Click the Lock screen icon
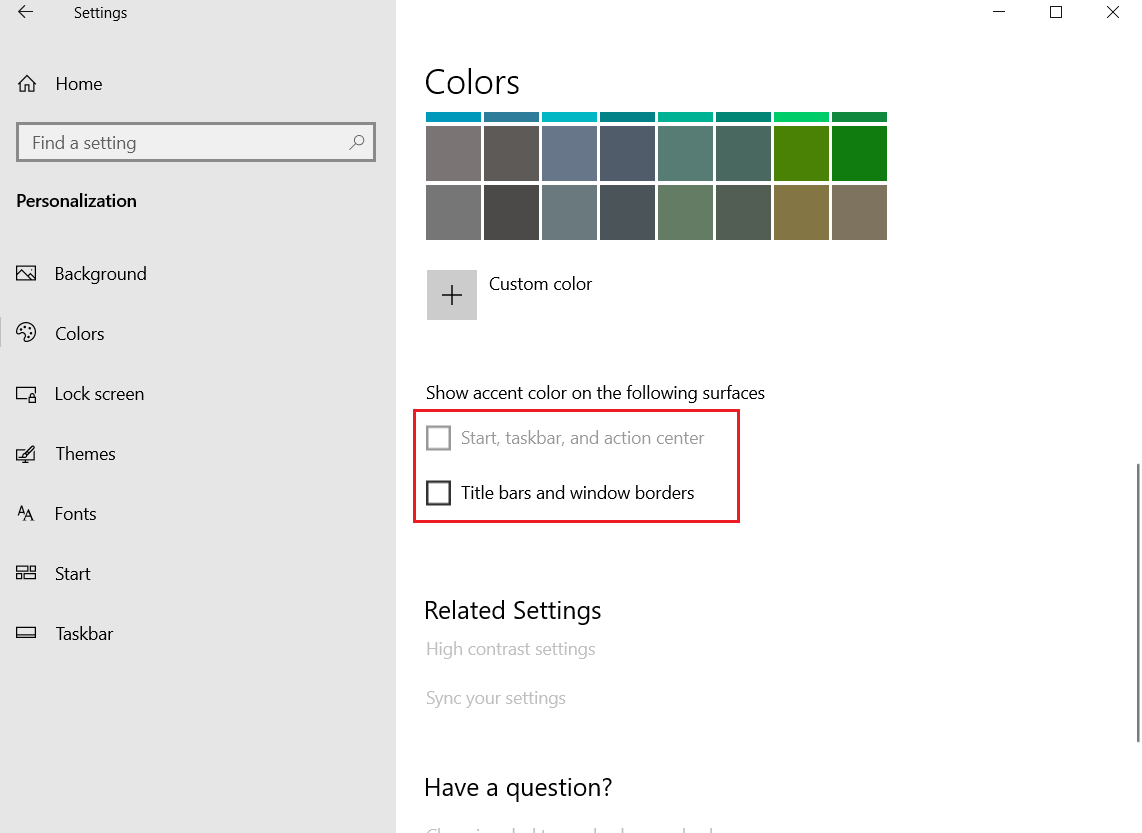Screen dimensions: 1142x833 (x=26, y=394)
